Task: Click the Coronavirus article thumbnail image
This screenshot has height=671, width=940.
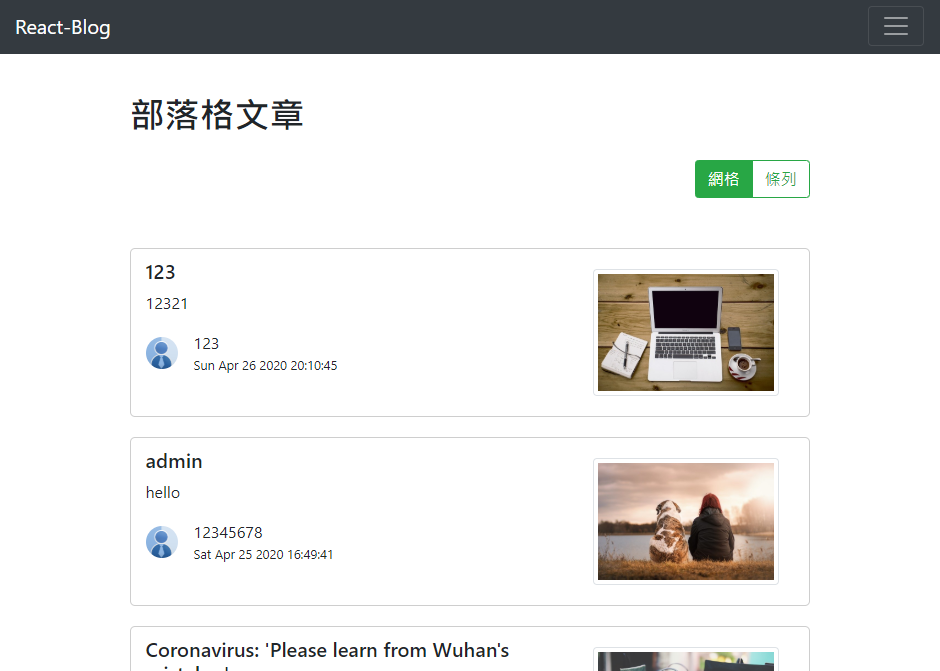Action: pyautogui.click(x=686, y=661)
